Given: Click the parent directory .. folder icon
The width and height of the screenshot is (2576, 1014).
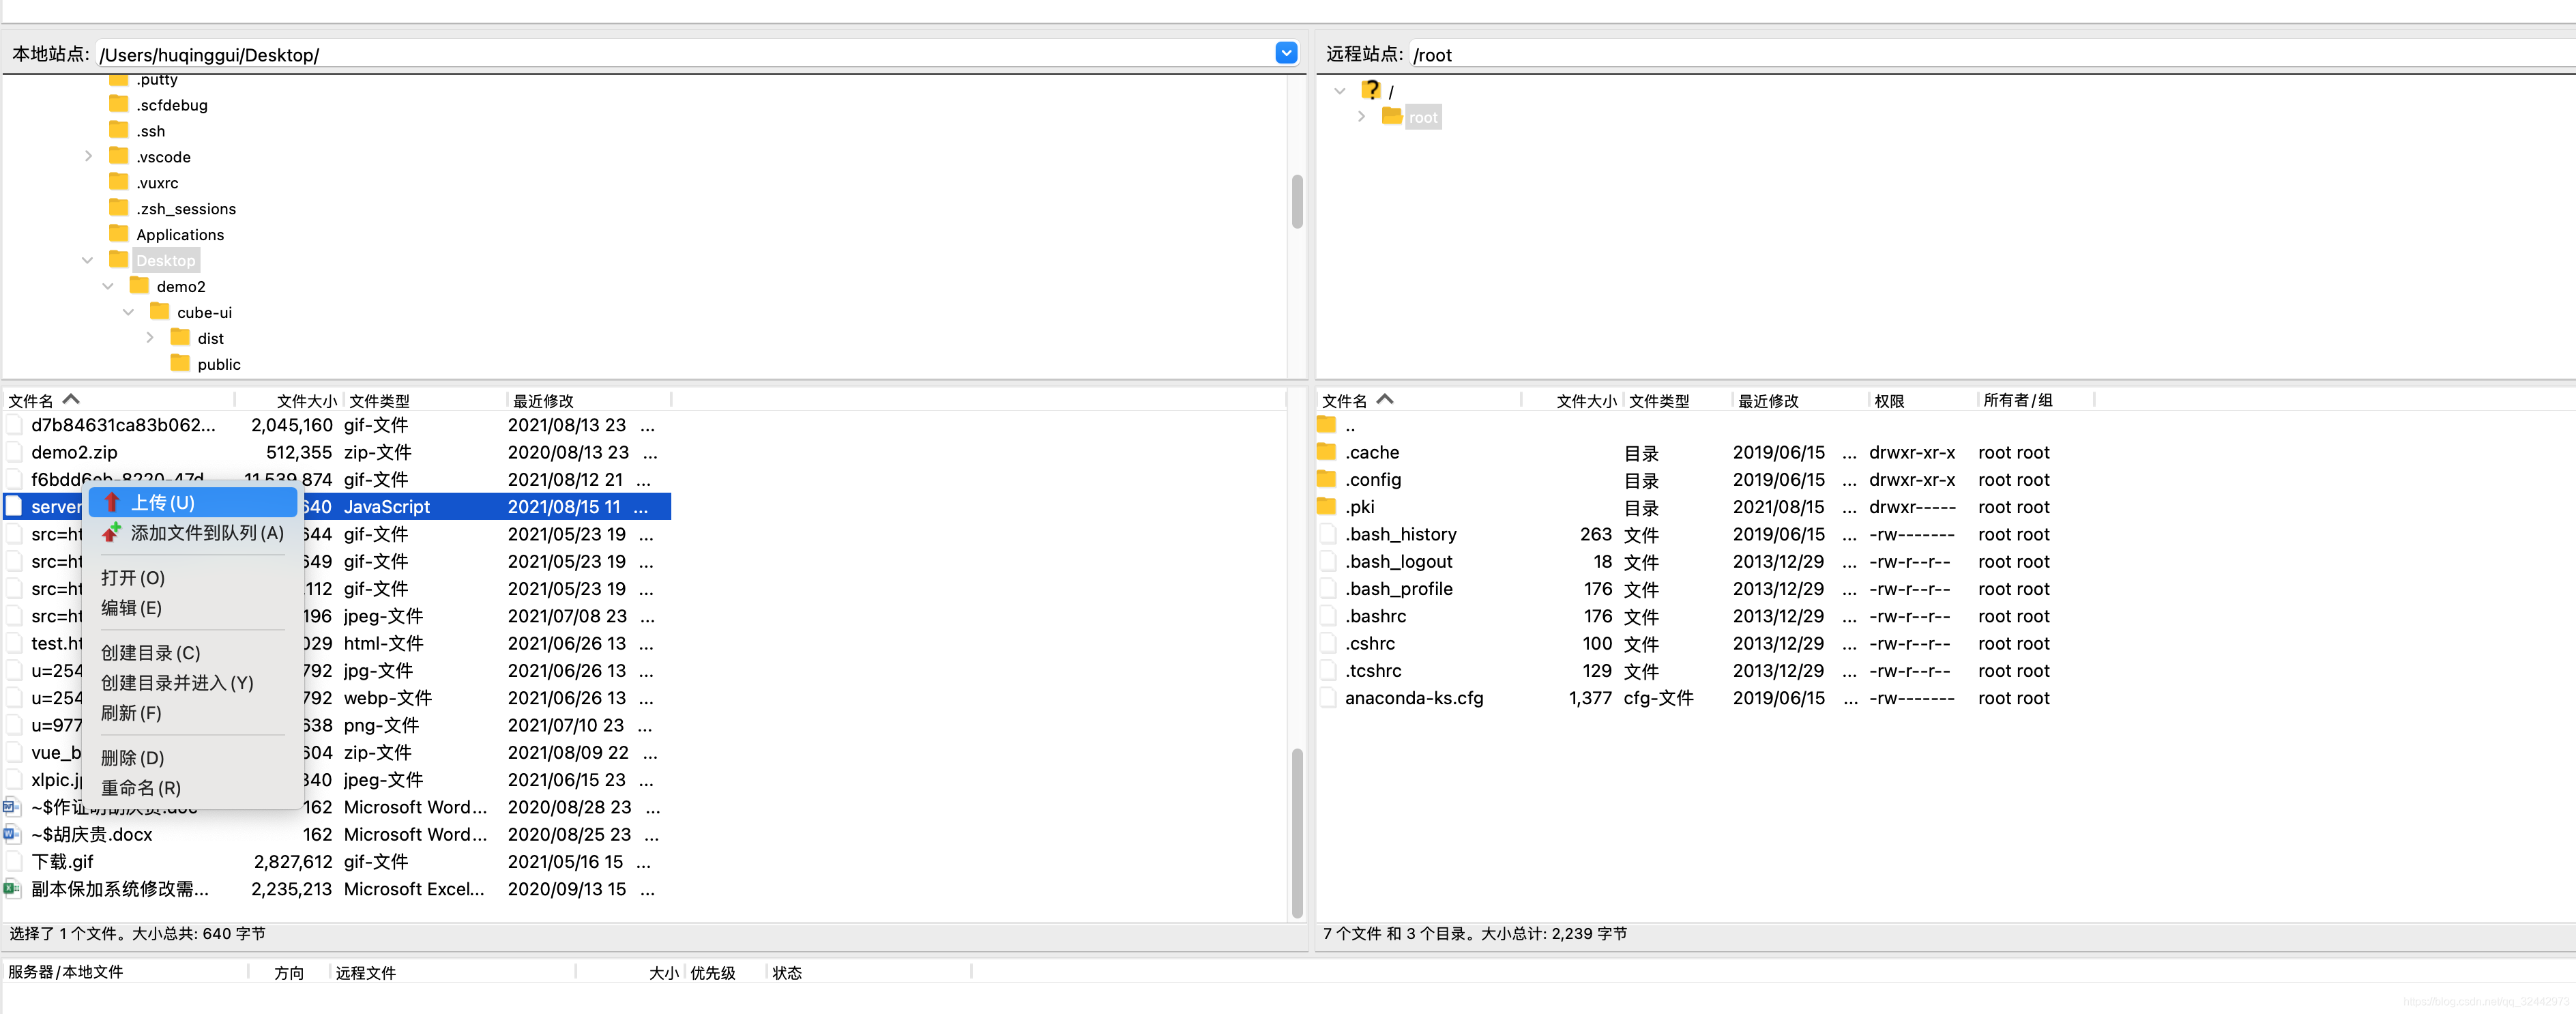Looking at the screenshot, I should point(1326,425).
